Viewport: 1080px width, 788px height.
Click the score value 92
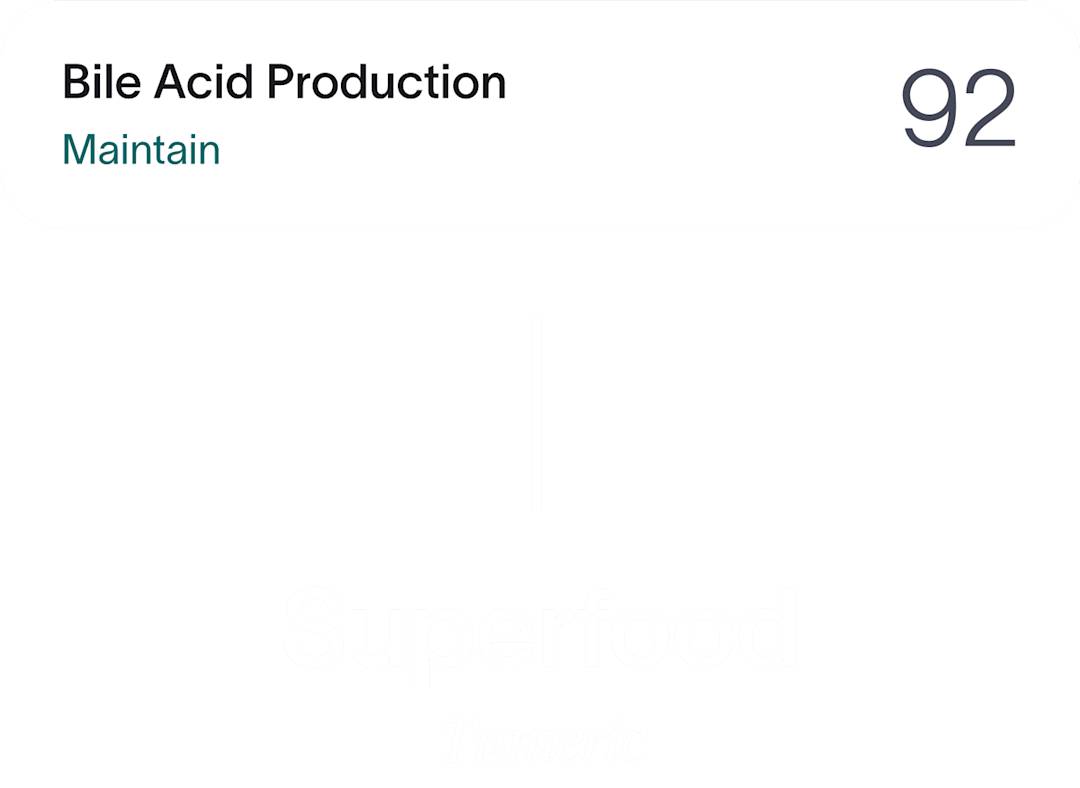click(x=958, y=107)
